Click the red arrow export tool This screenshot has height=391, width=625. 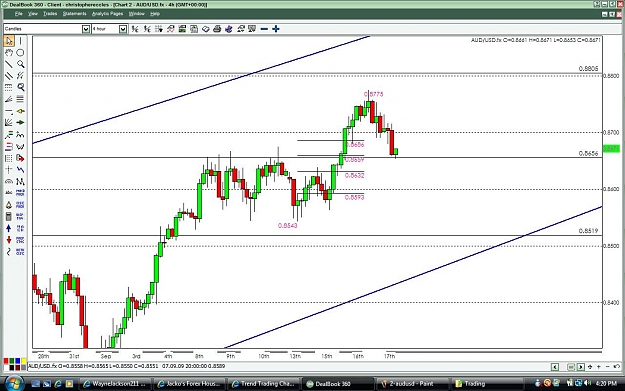tap(20, 158)
